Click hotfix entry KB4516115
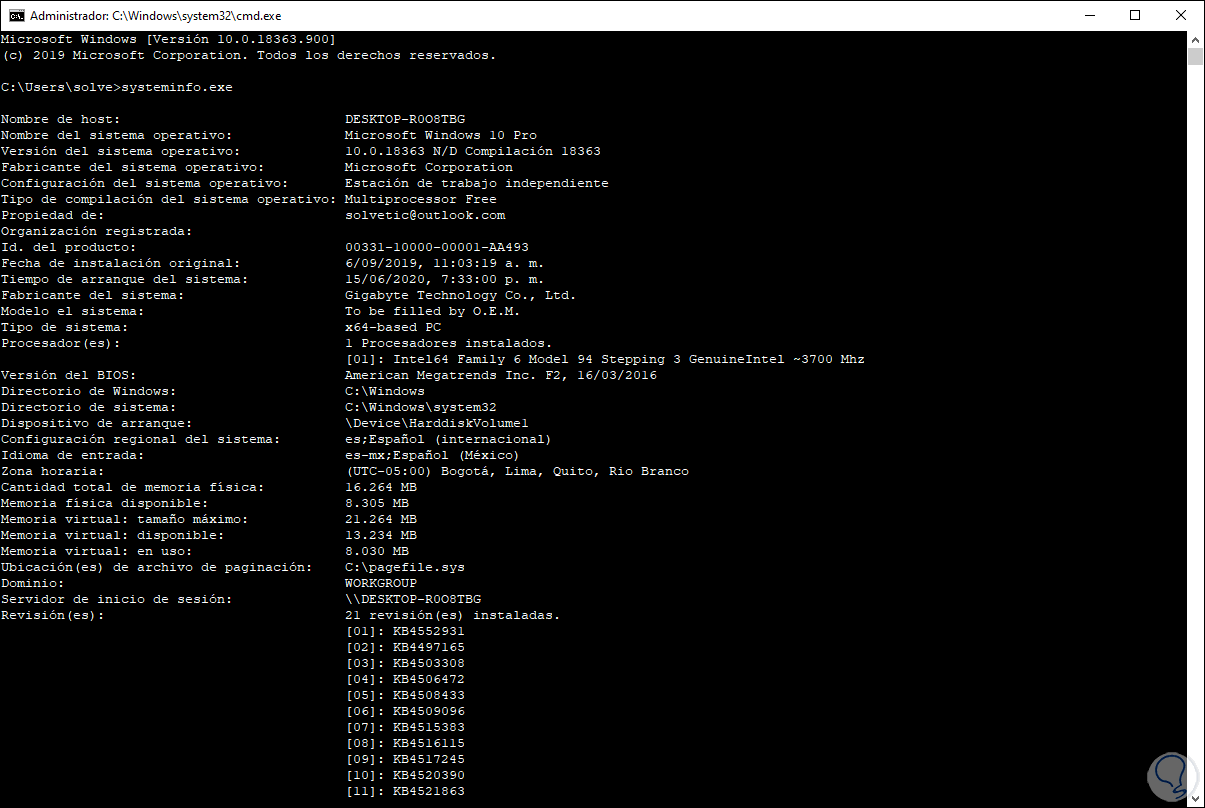This screenshot has height=808, width=1205. pyautogui.click(x=405, y=743)
